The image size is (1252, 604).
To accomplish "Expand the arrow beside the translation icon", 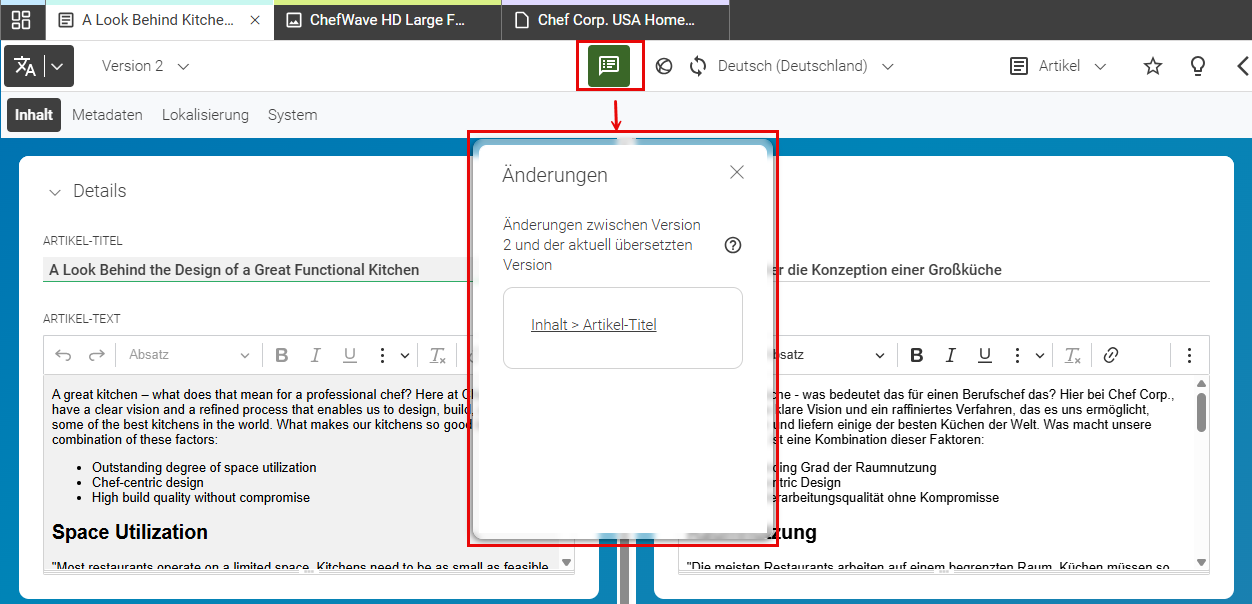I will click(58, 66).
